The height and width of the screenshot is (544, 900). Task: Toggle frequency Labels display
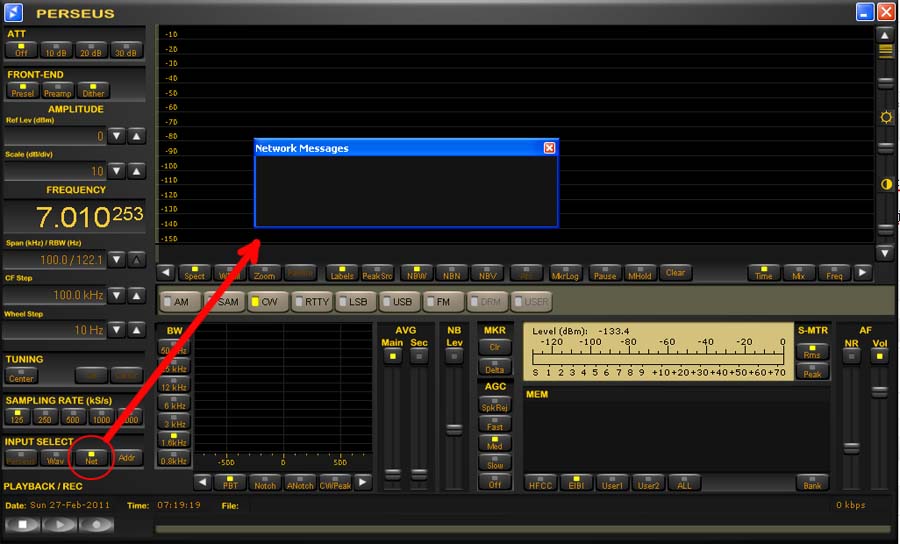(342, 273)
